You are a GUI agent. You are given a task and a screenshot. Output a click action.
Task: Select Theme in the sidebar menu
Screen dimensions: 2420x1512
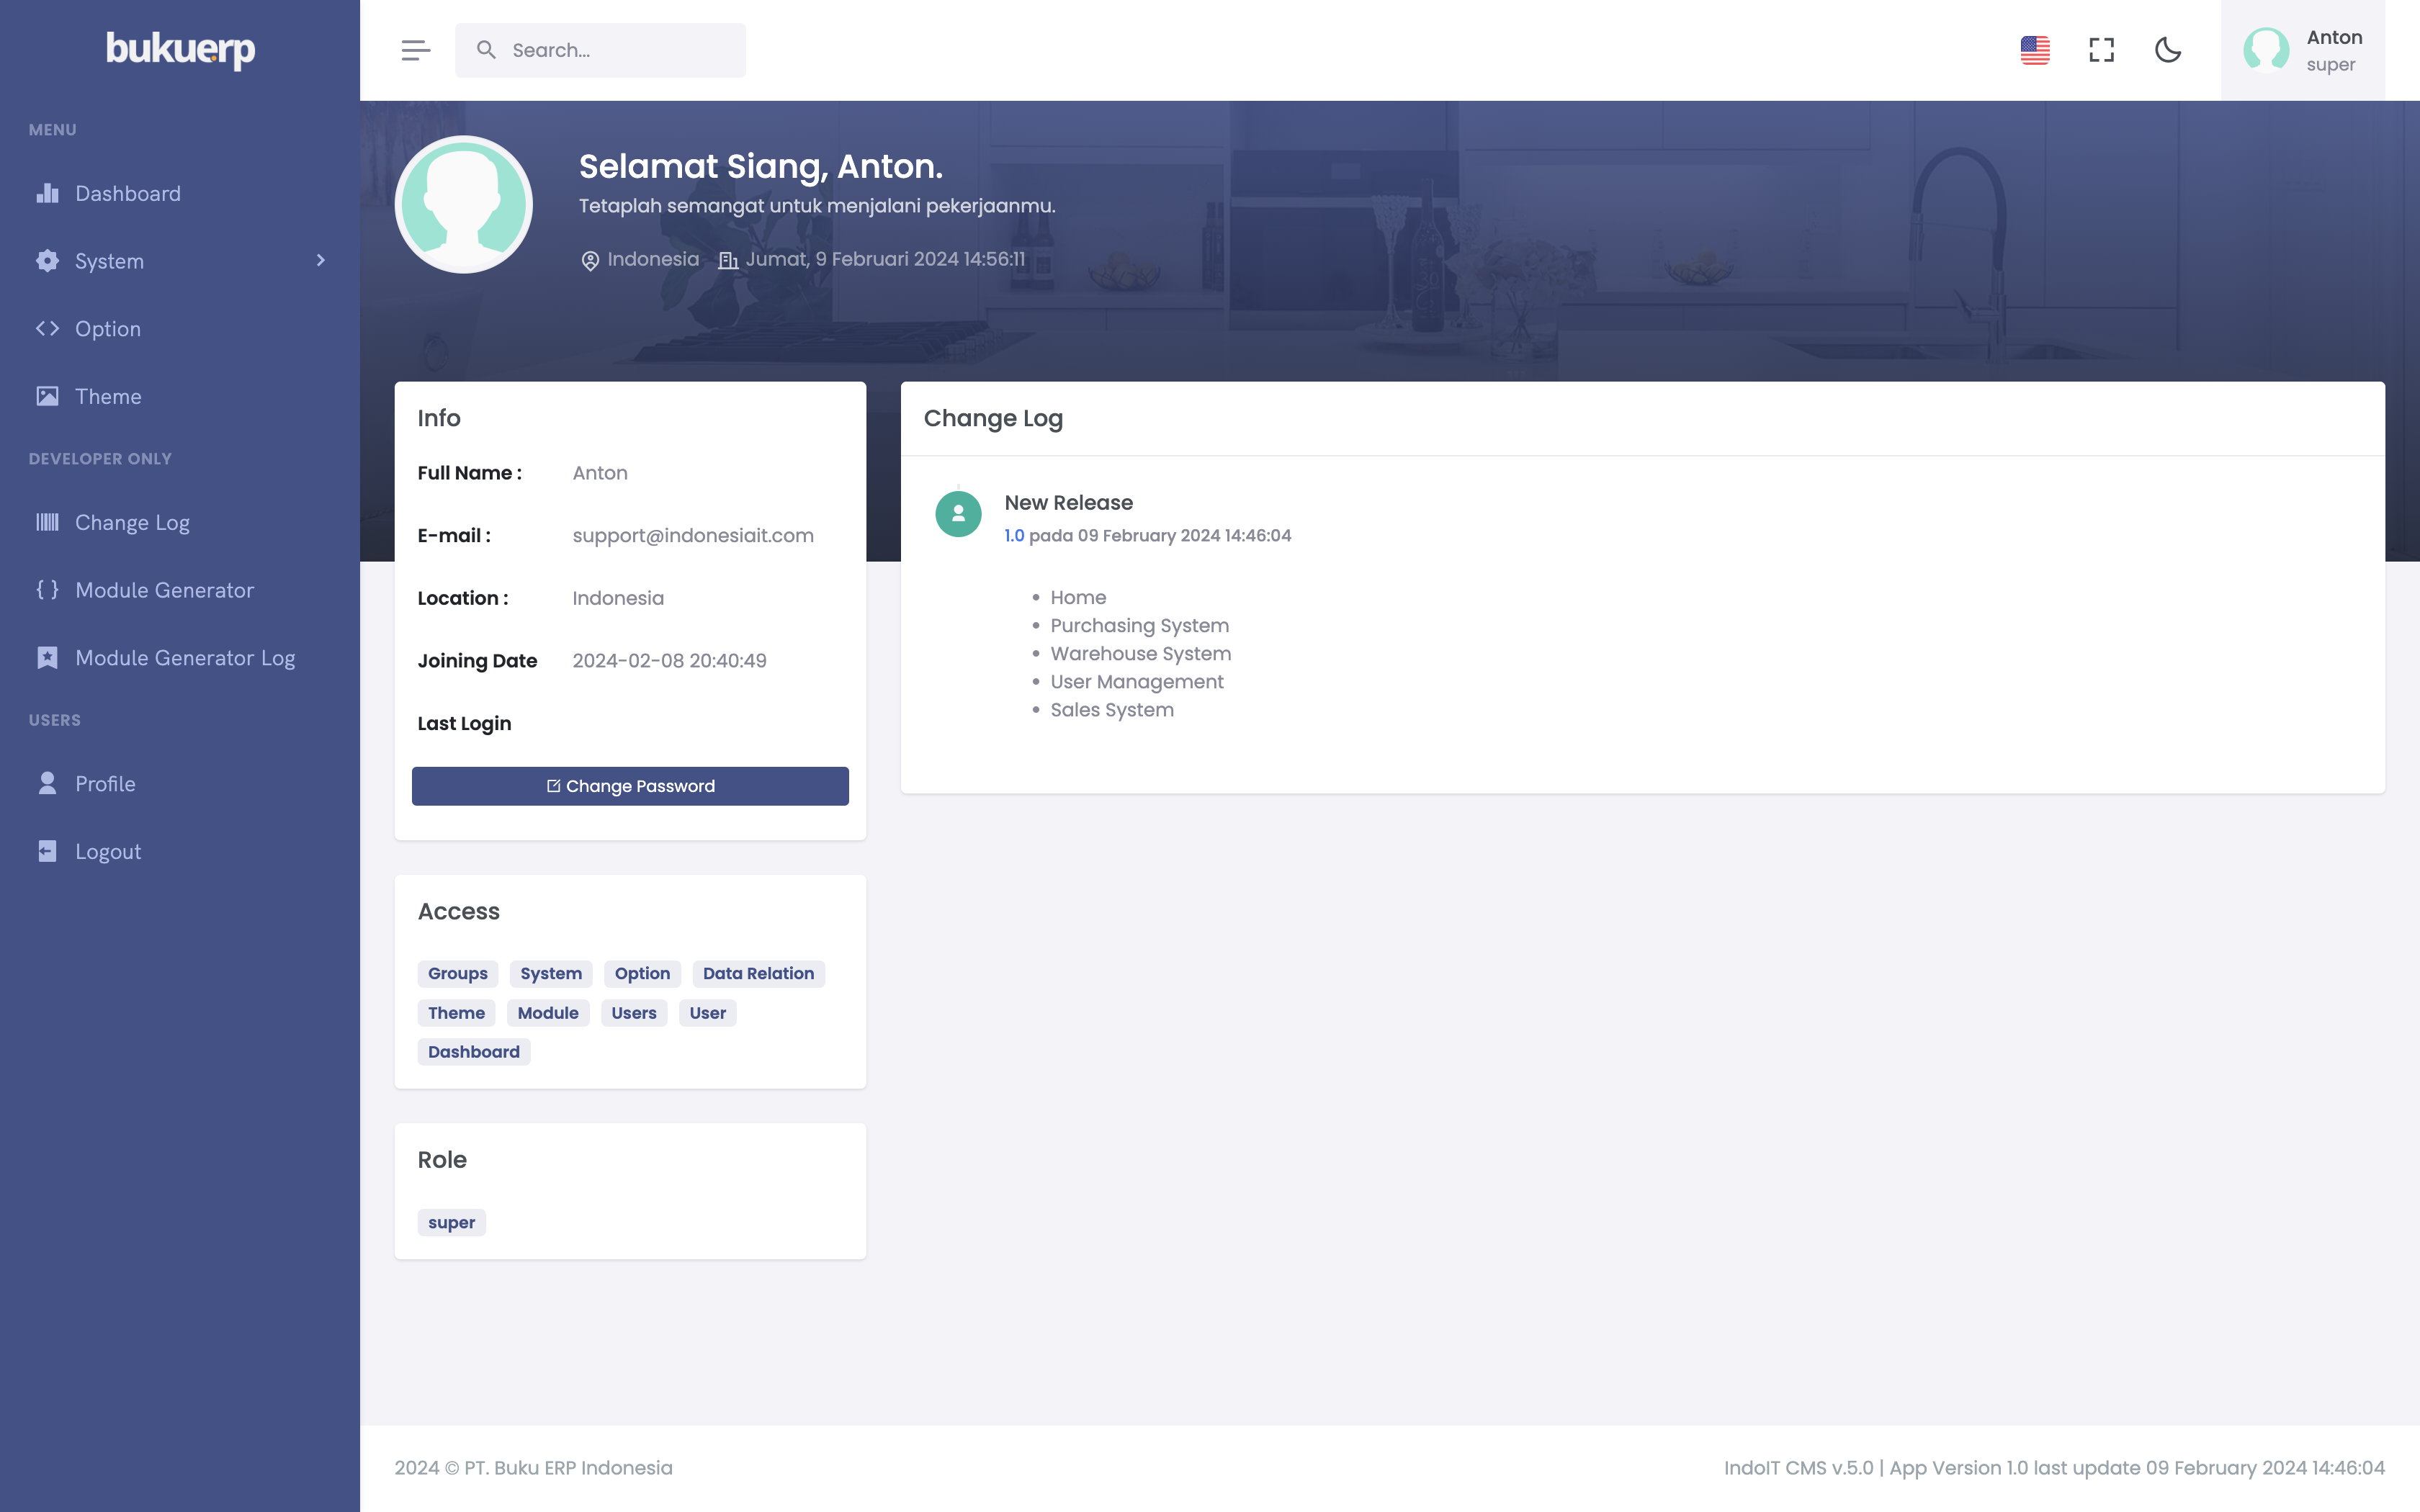point(108,396)
